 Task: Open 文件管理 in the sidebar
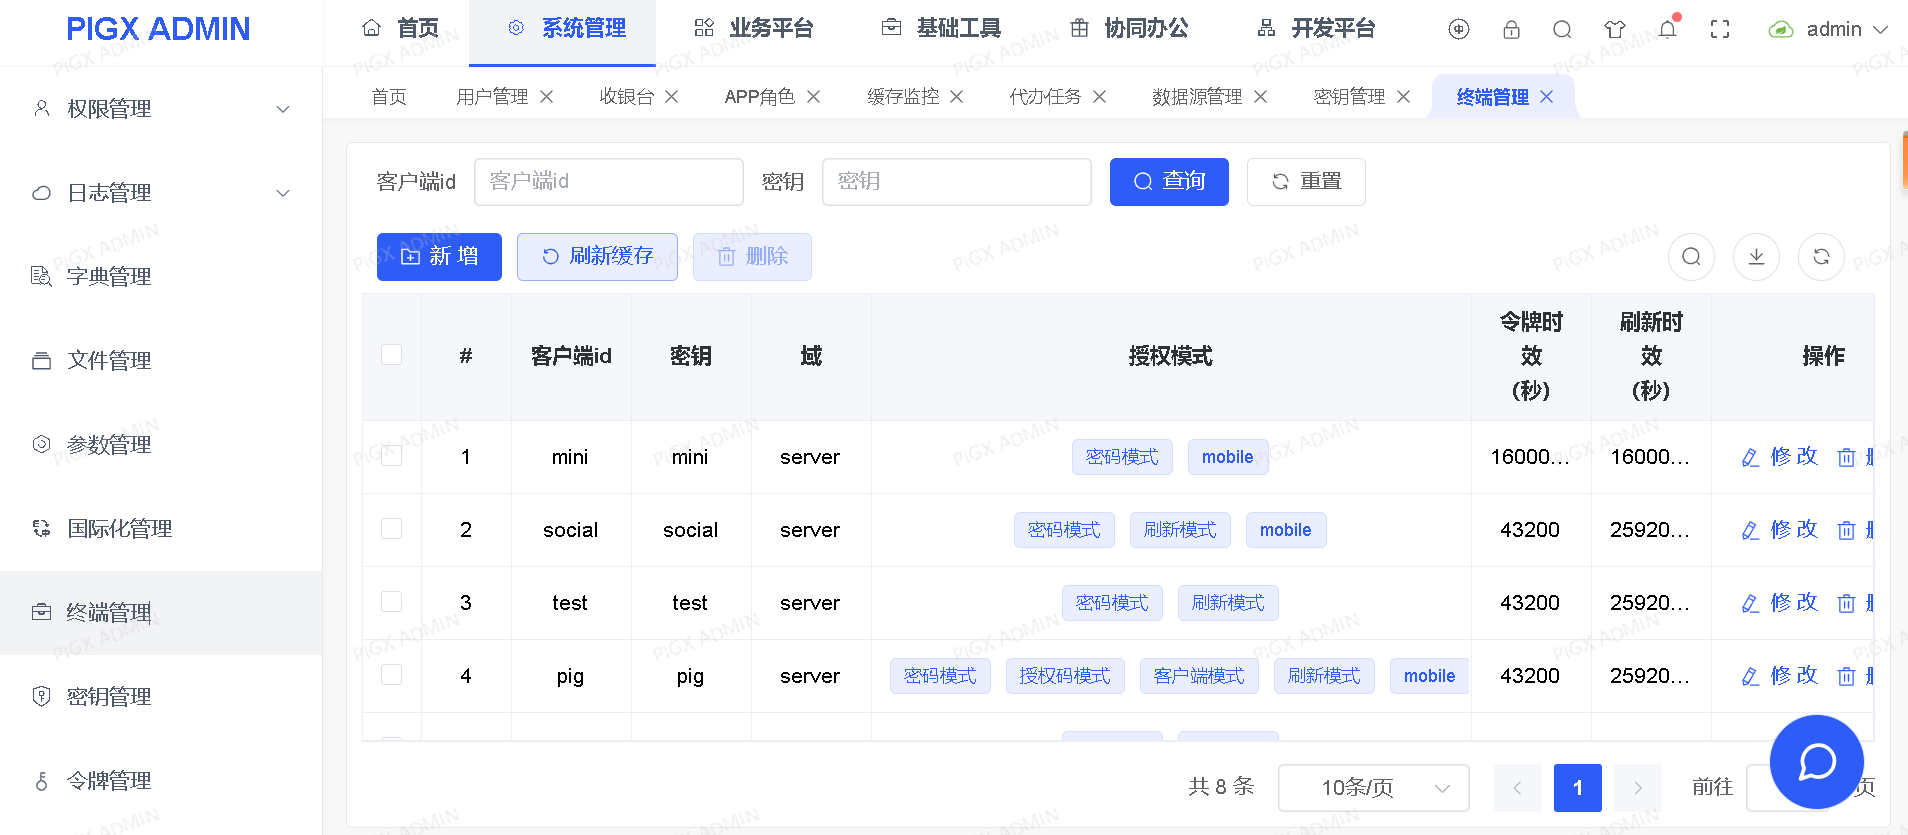pyautogui.click(x=161, y=361)
